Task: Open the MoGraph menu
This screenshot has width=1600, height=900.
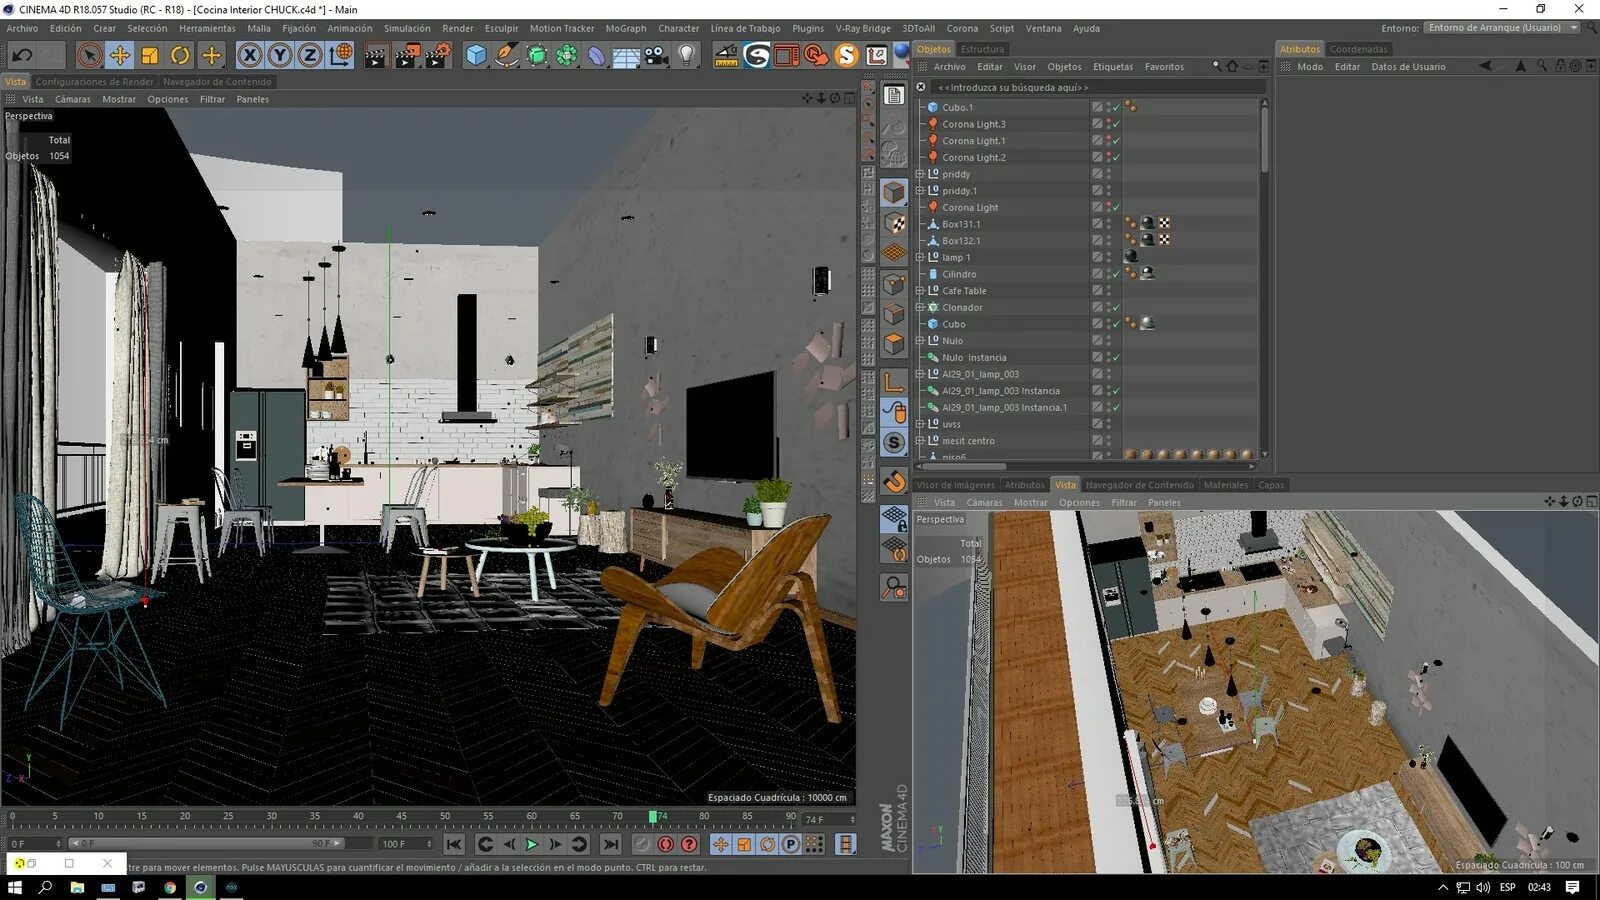Action: (626, 28)
